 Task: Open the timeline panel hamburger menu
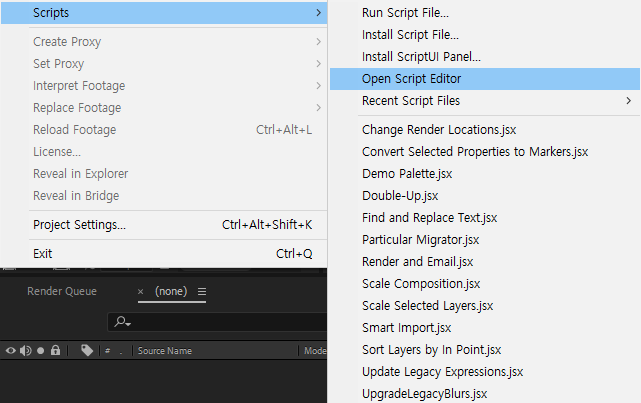(x=202, y=292)
